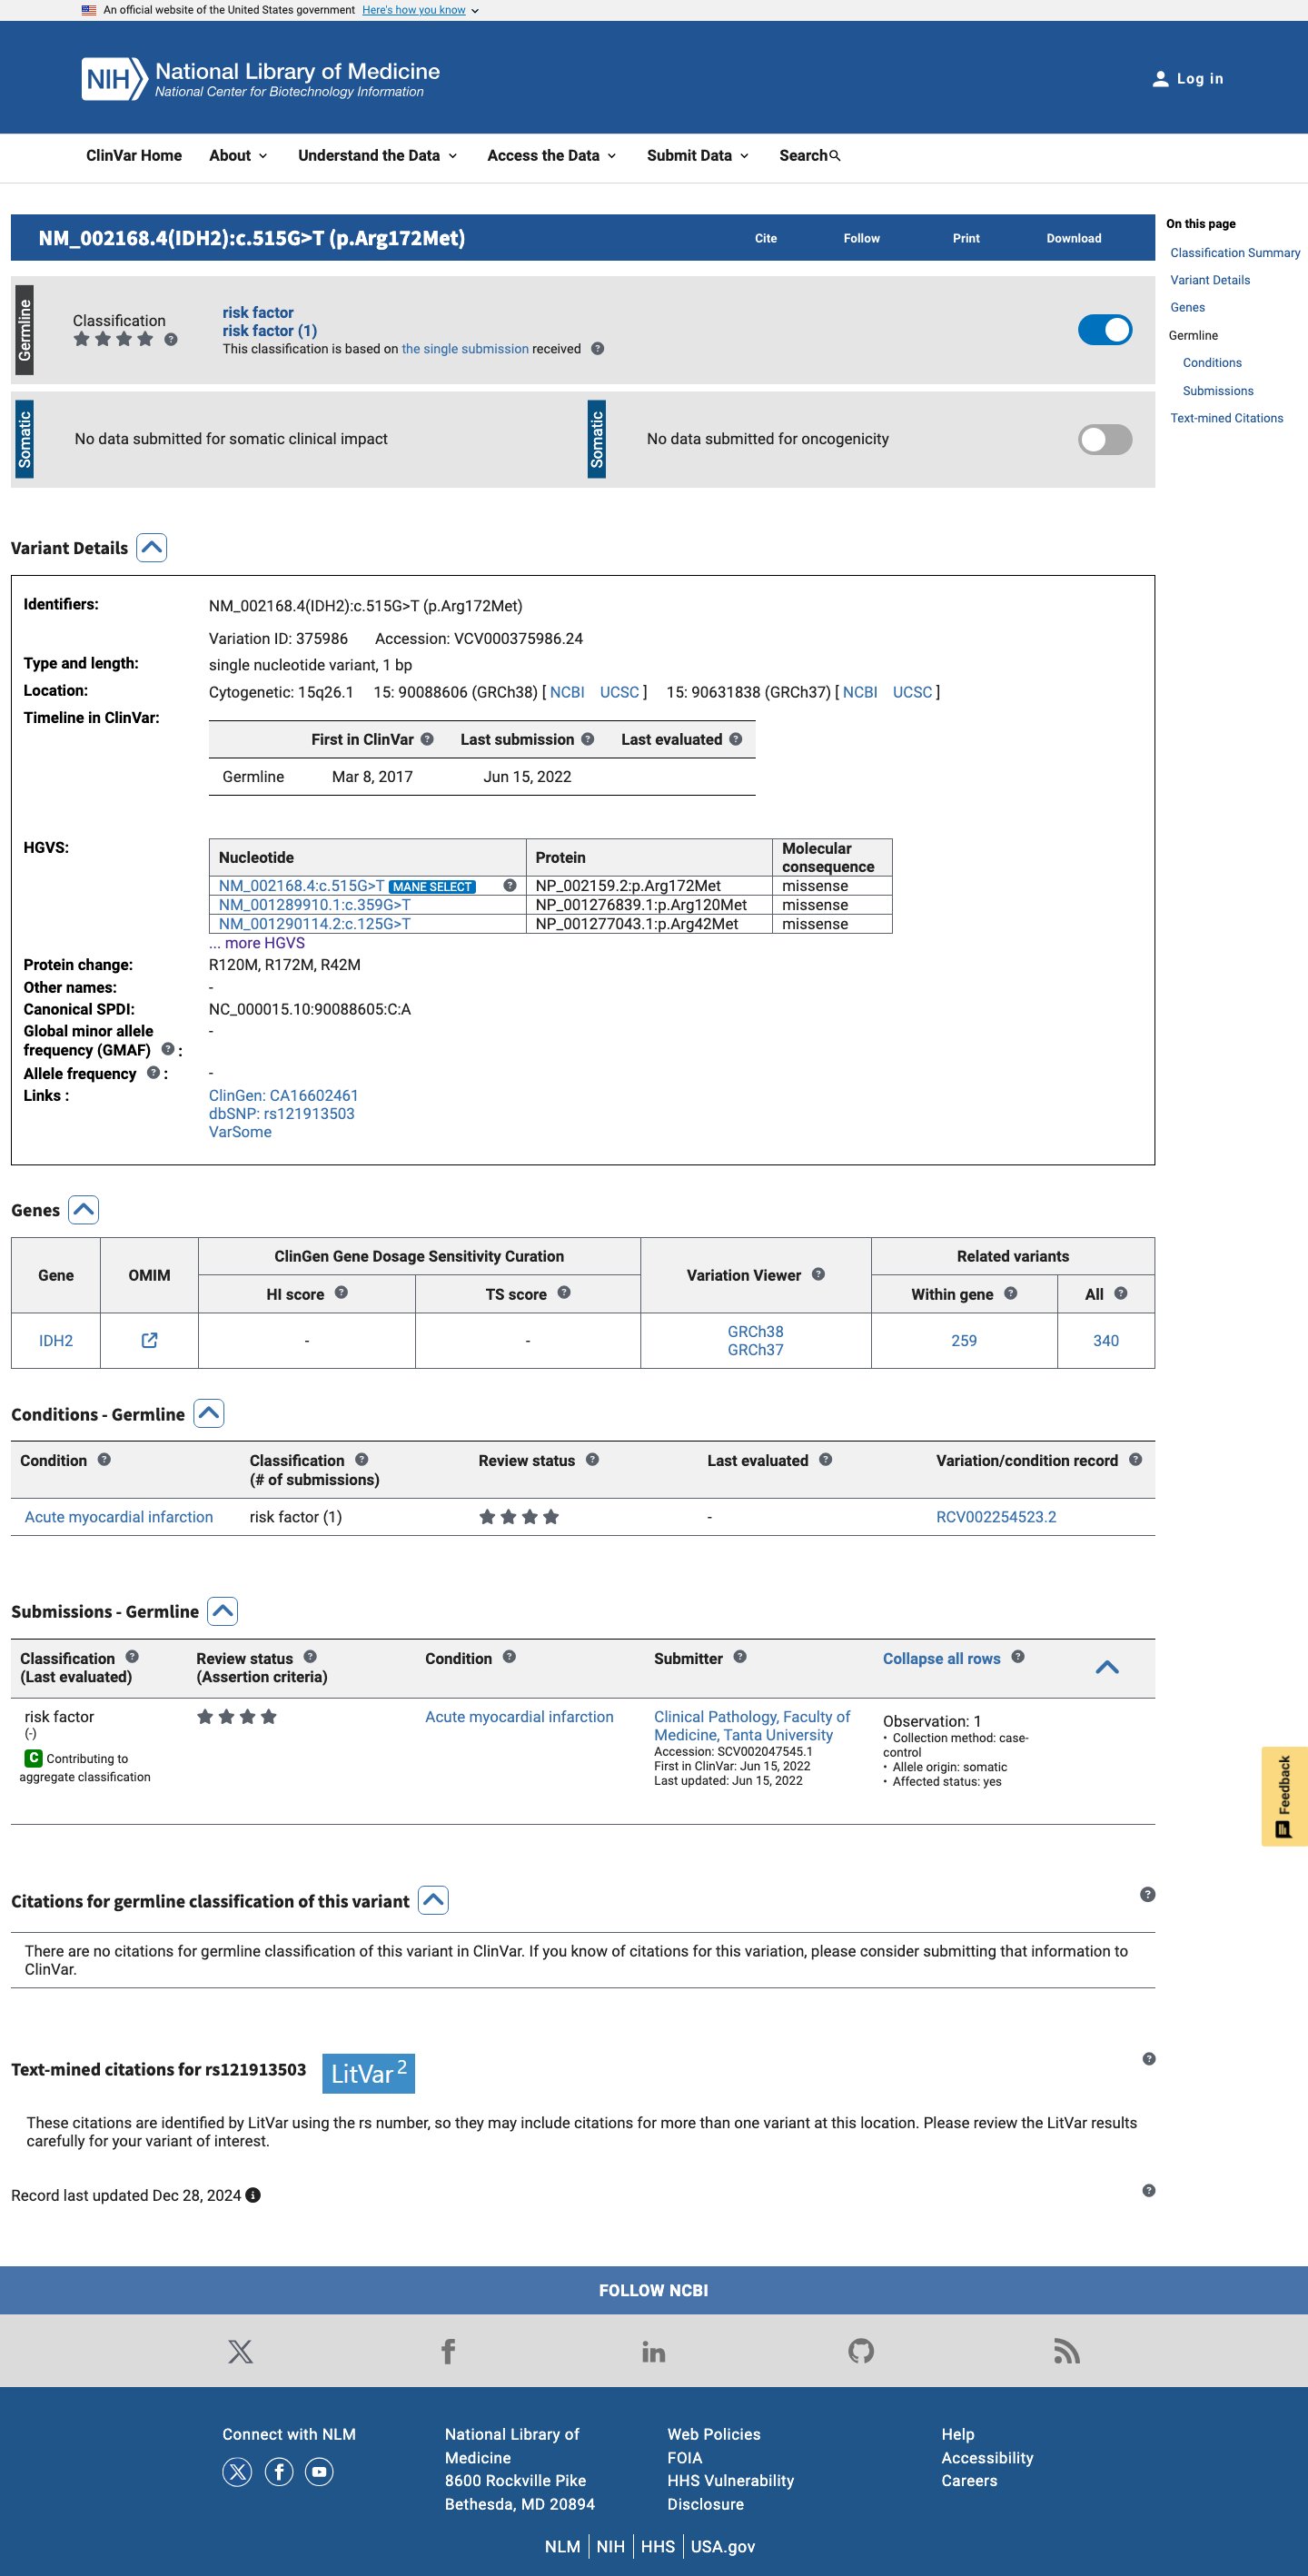
Task: Open the Access the Data menu
Action: click(551, 156)
